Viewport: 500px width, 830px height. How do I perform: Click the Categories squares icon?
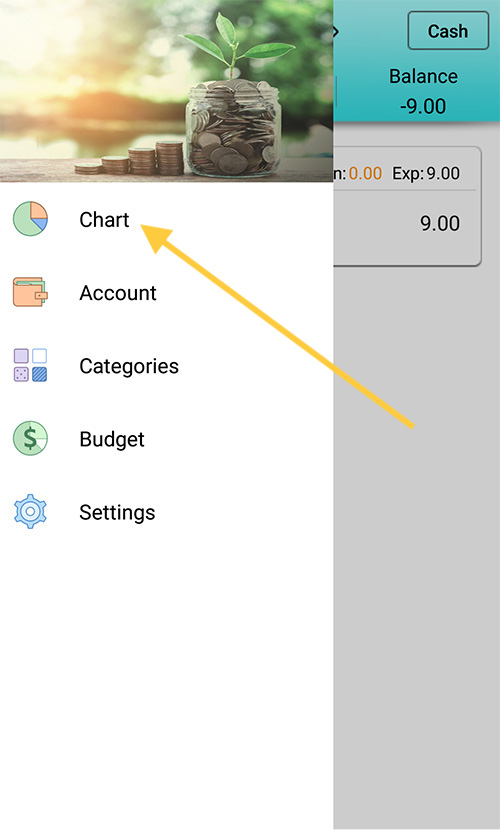click(x=30, y=365)
